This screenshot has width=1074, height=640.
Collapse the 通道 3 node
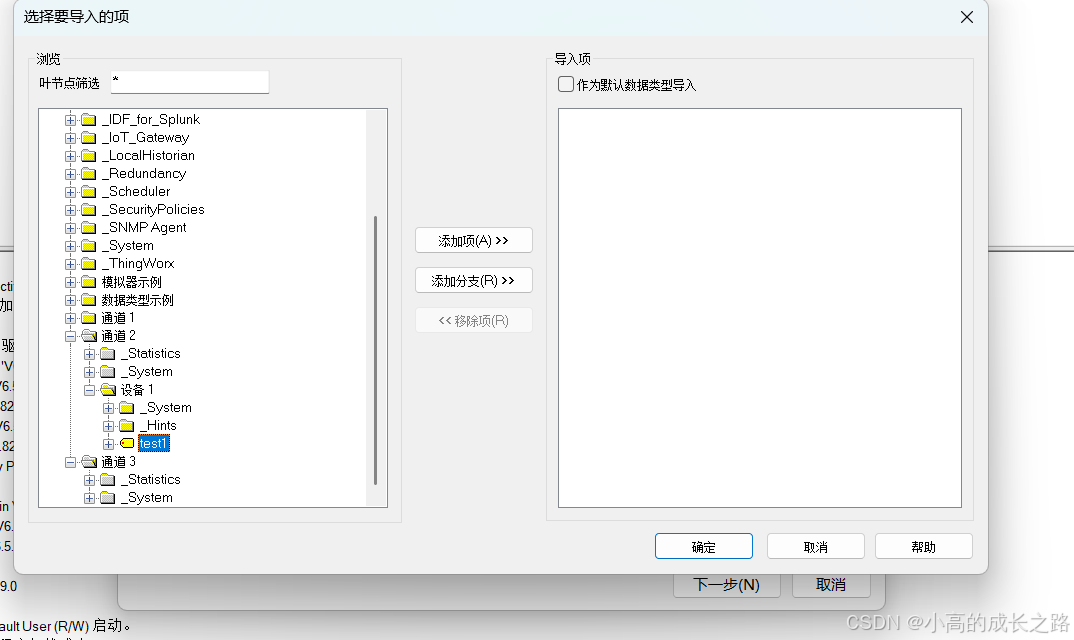click(71, 462)
